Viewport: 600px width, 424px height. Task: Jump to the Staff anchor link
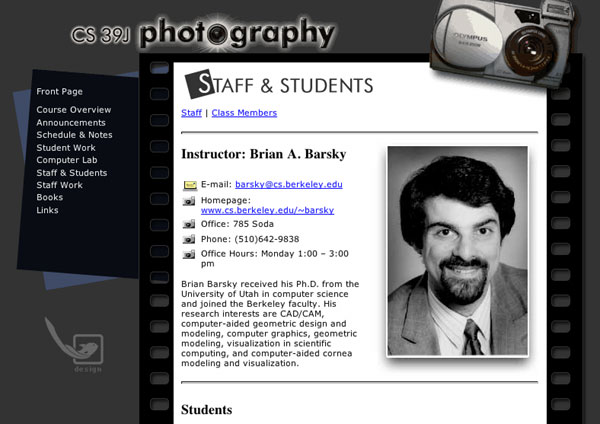coord(191,113)
